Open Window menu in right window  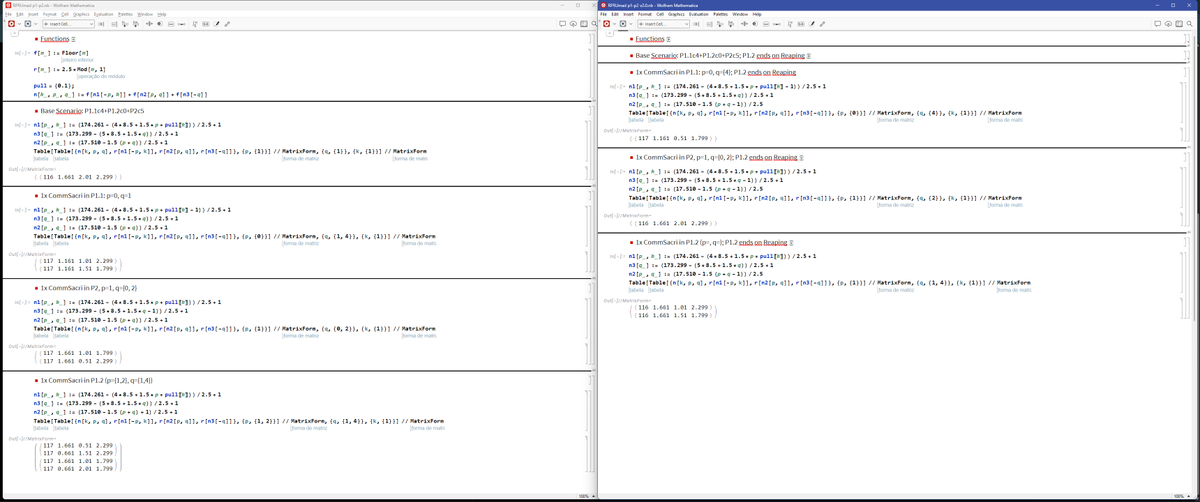pyautogui.click(x=740, y=14)
